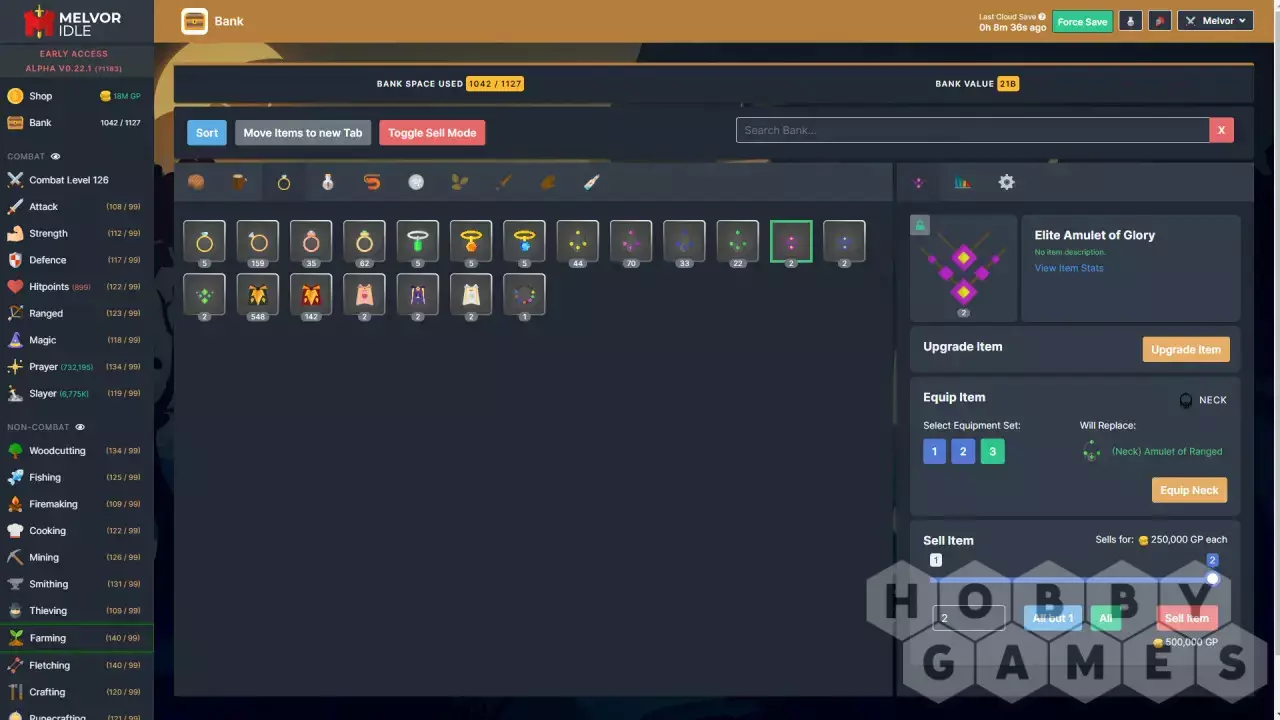Click the green gem ring with 62 quantity
Screen dimensions: 1280x720
tap(364, 242)
